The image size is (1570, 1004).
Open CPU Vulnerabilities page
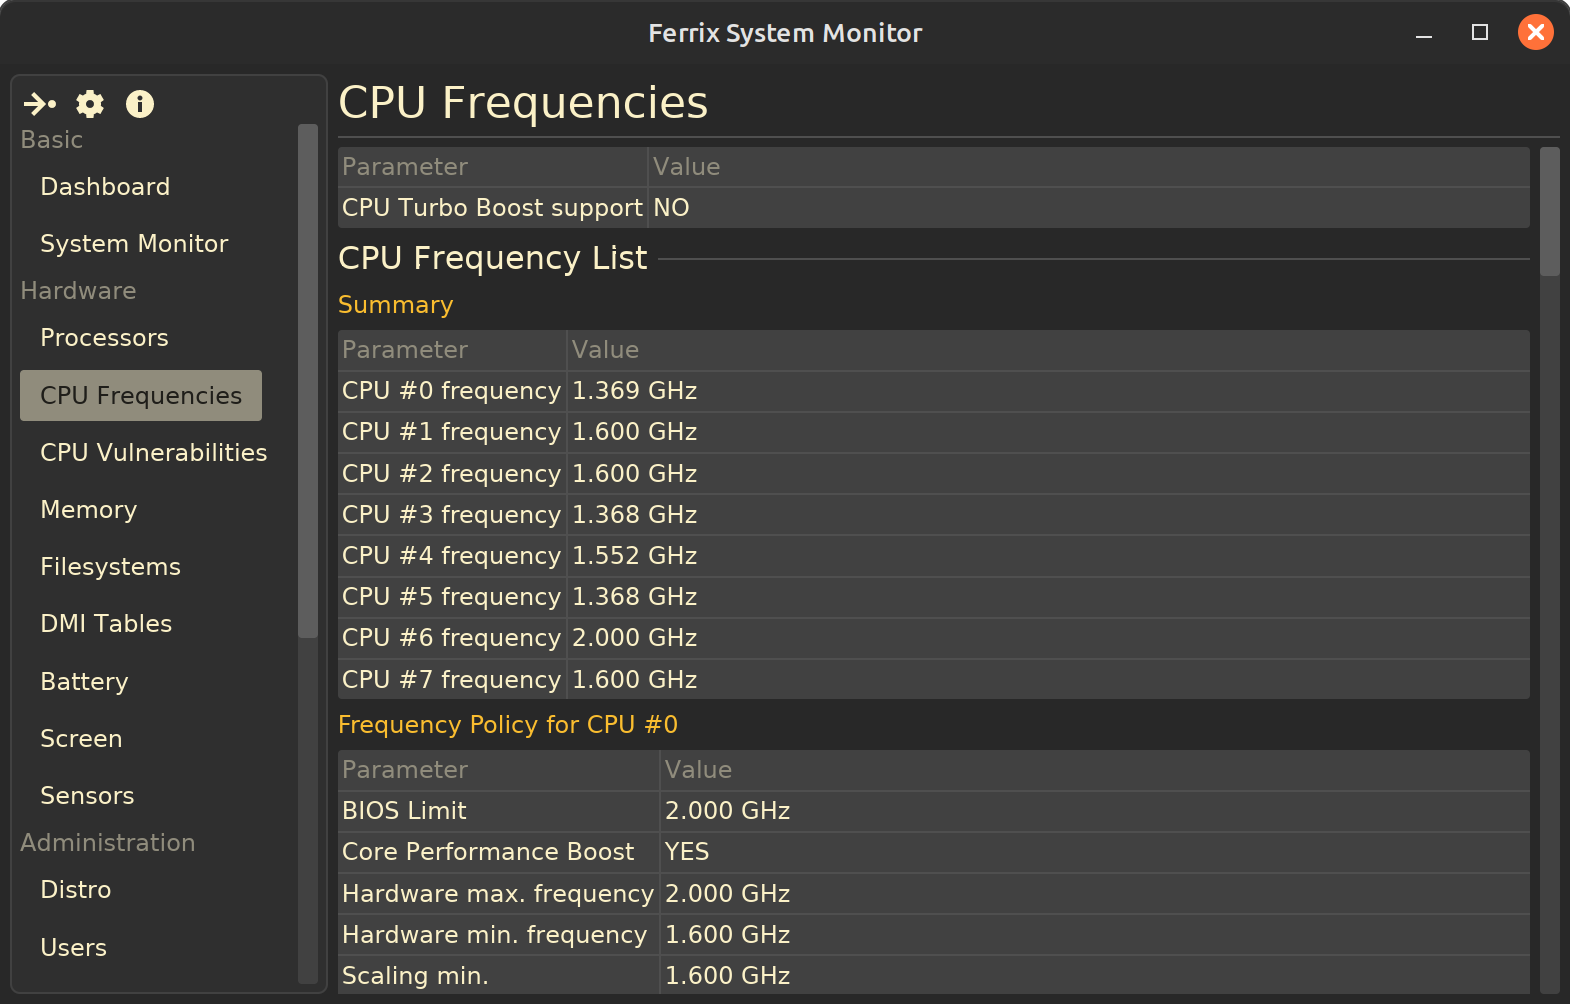point(153,453)
